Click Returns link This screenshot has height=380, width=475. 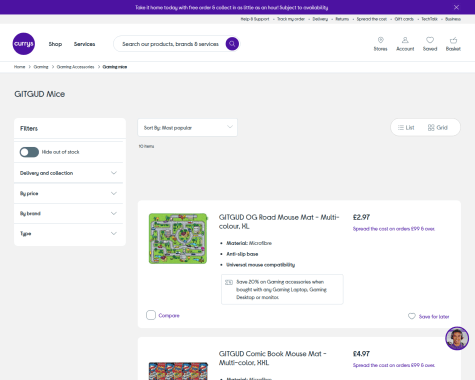(342, 19)
